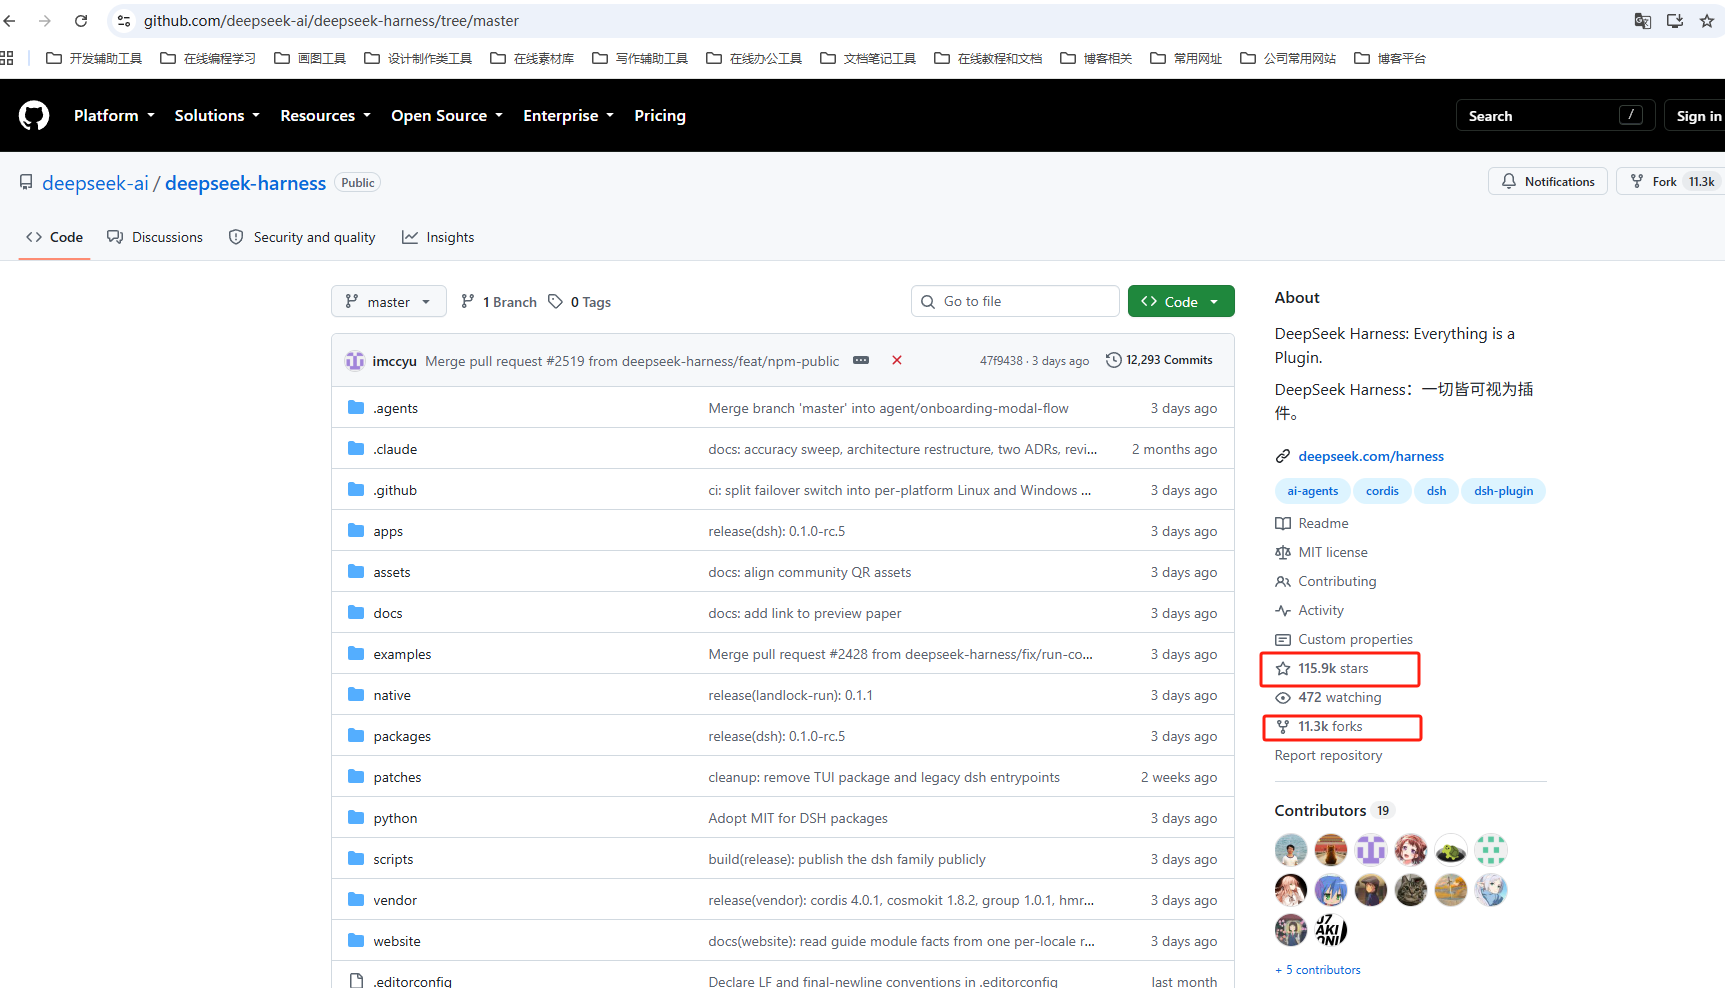This screenshot has width=1725, height=988.
Task: Click the first contributor avatar
Action: tap(1291, 850)
